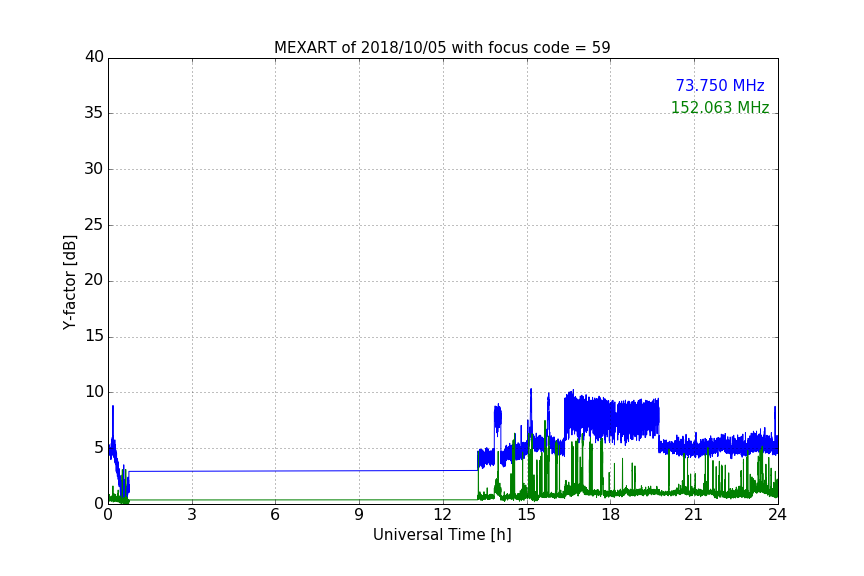
Task: Click the x-axis tick label 18
Action: [611, 515]
